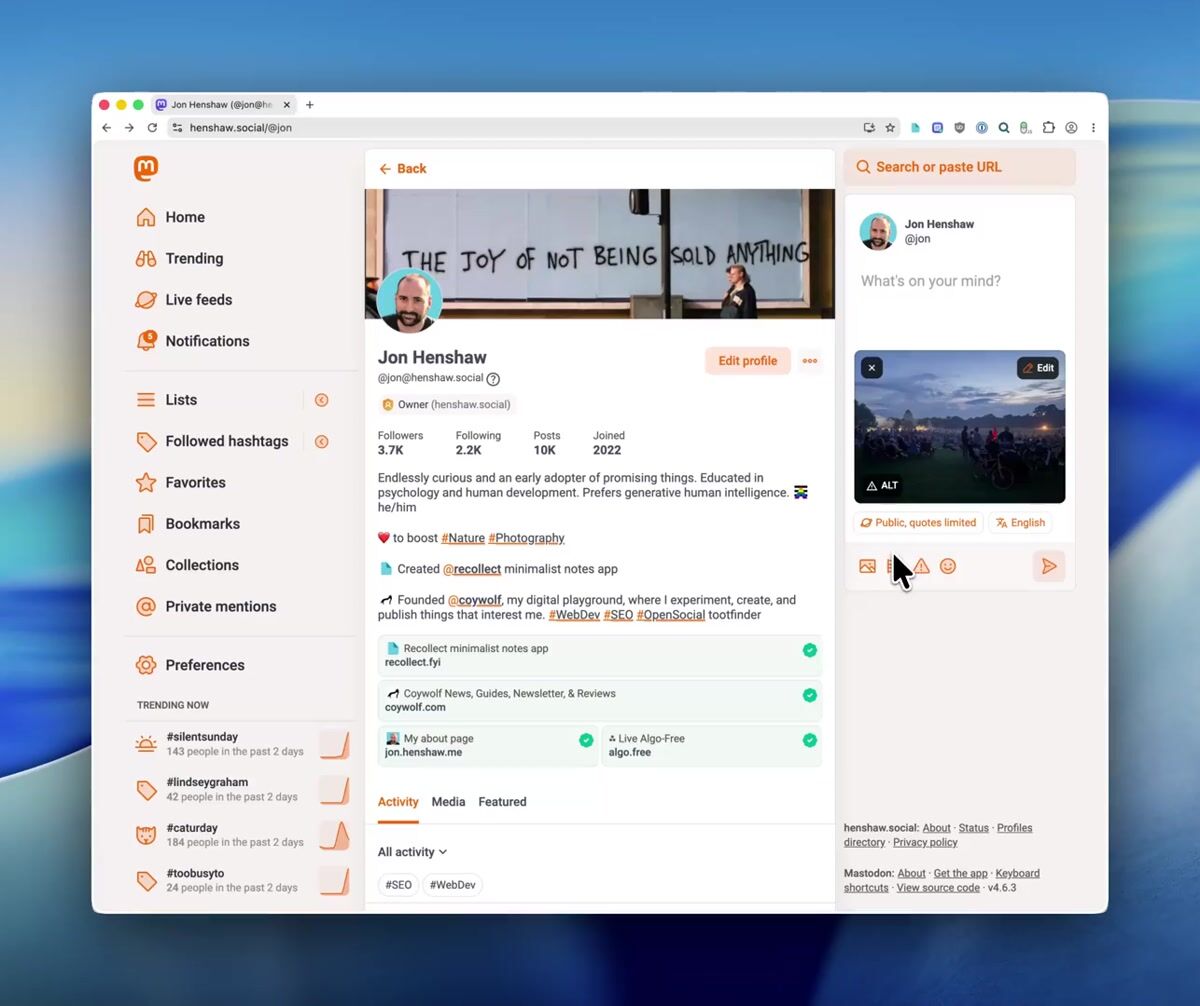Open the Lists page
Viewport: 1200px width, 1006px height.
[x=166, y=399]
